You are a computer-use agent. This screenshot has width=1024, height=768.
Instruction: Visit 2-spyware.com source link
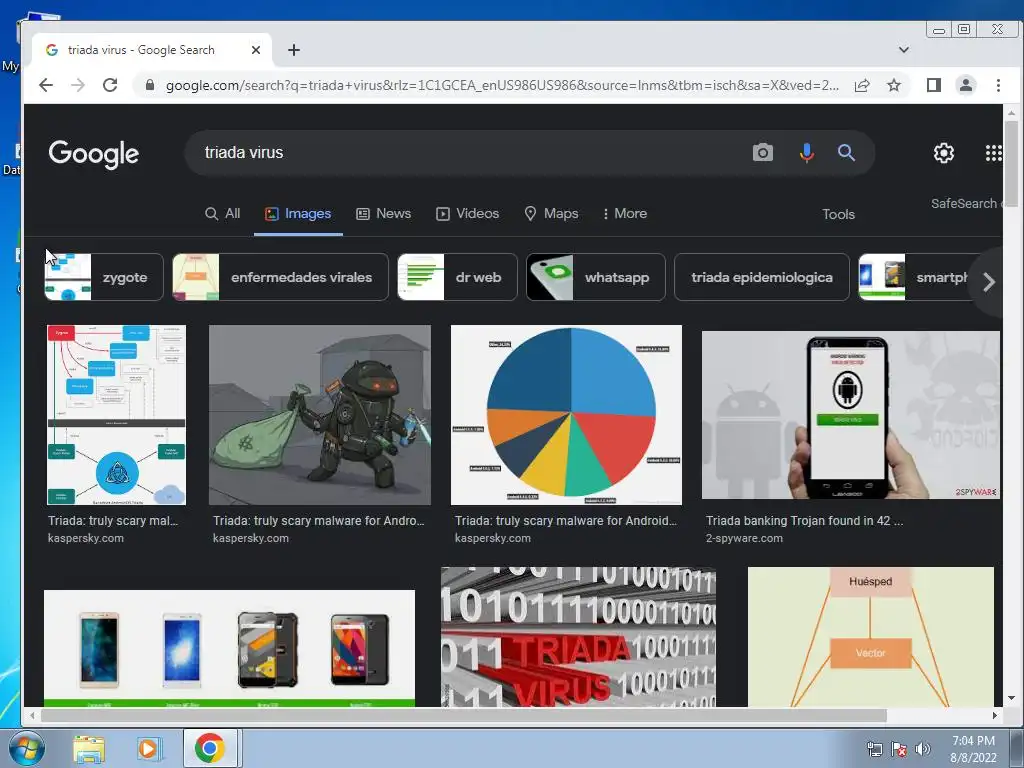[744, 538]
